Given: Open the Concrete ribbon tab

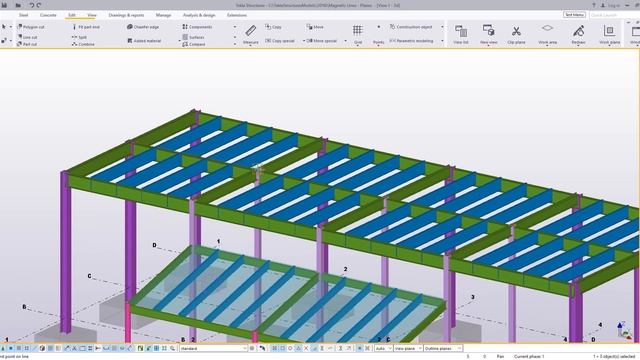Looking at the screenshot, I should [48, 15].
